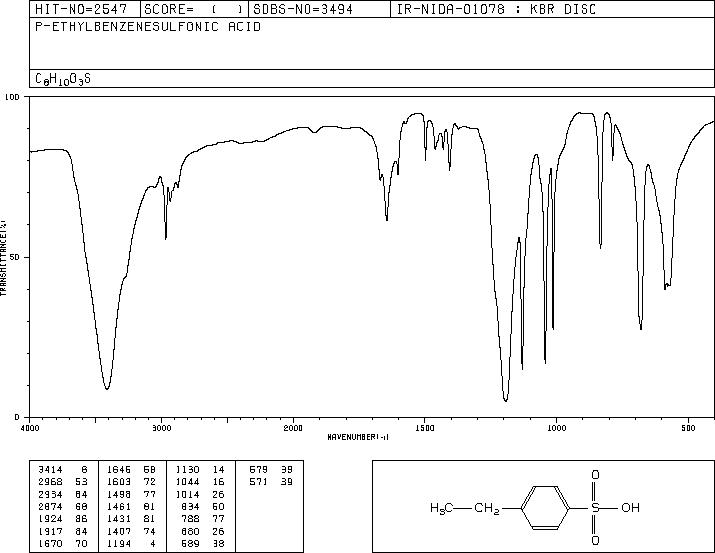Click the 1000 x-axis tick label

coord(556,428)
